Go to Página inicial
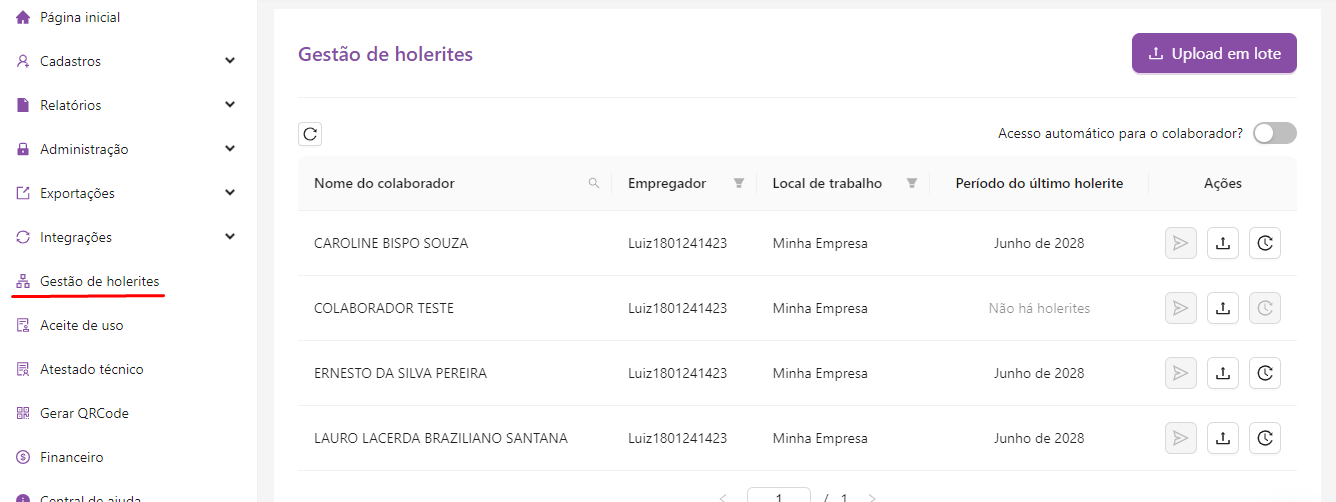 click(79, 17)
